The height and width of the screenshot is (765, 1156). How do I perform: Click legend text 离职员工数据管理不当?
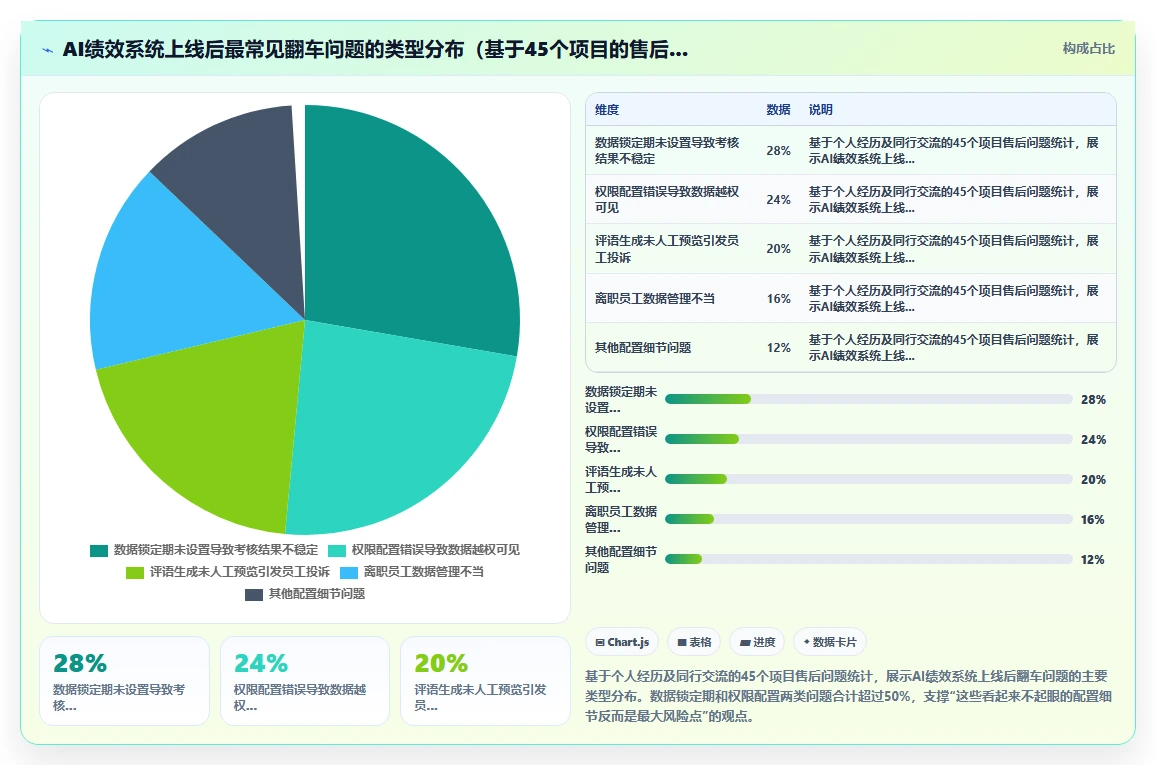(x=424, y=572)
